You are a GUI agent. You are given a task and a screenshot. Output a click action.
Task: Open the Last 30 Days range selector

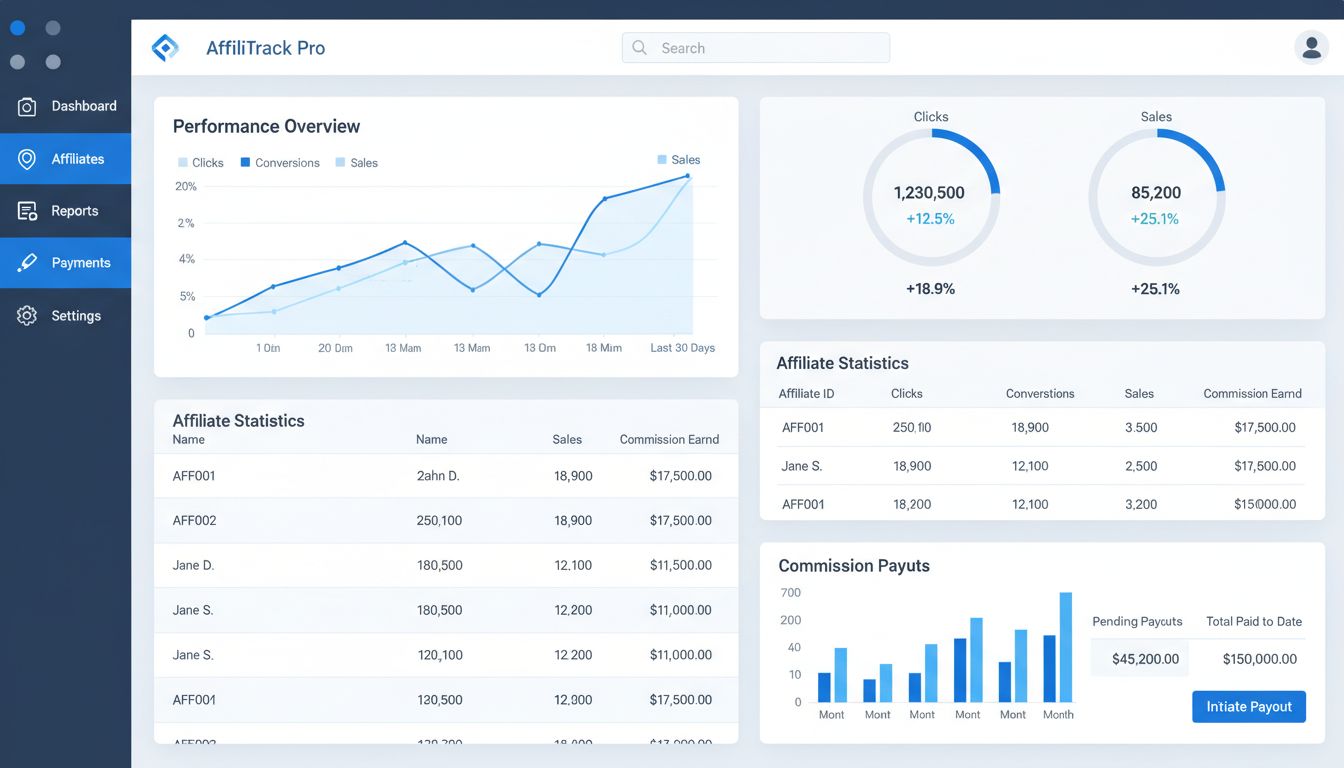(x=682, y=347)
